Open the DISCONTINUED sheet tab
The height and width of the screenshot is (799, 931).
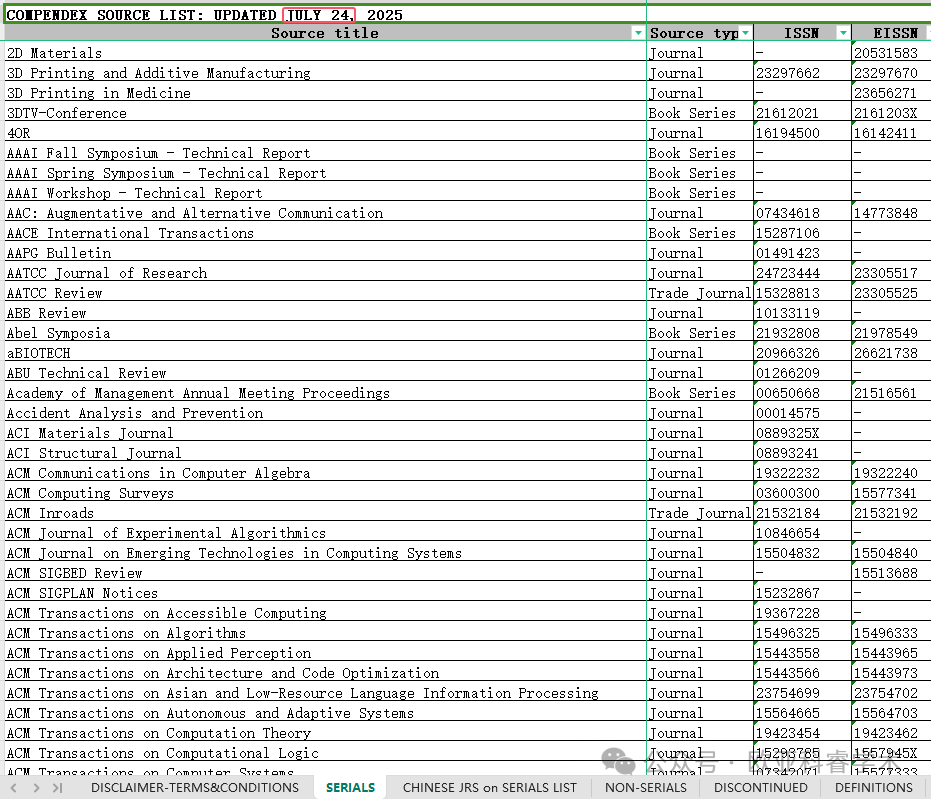point(761,788)
